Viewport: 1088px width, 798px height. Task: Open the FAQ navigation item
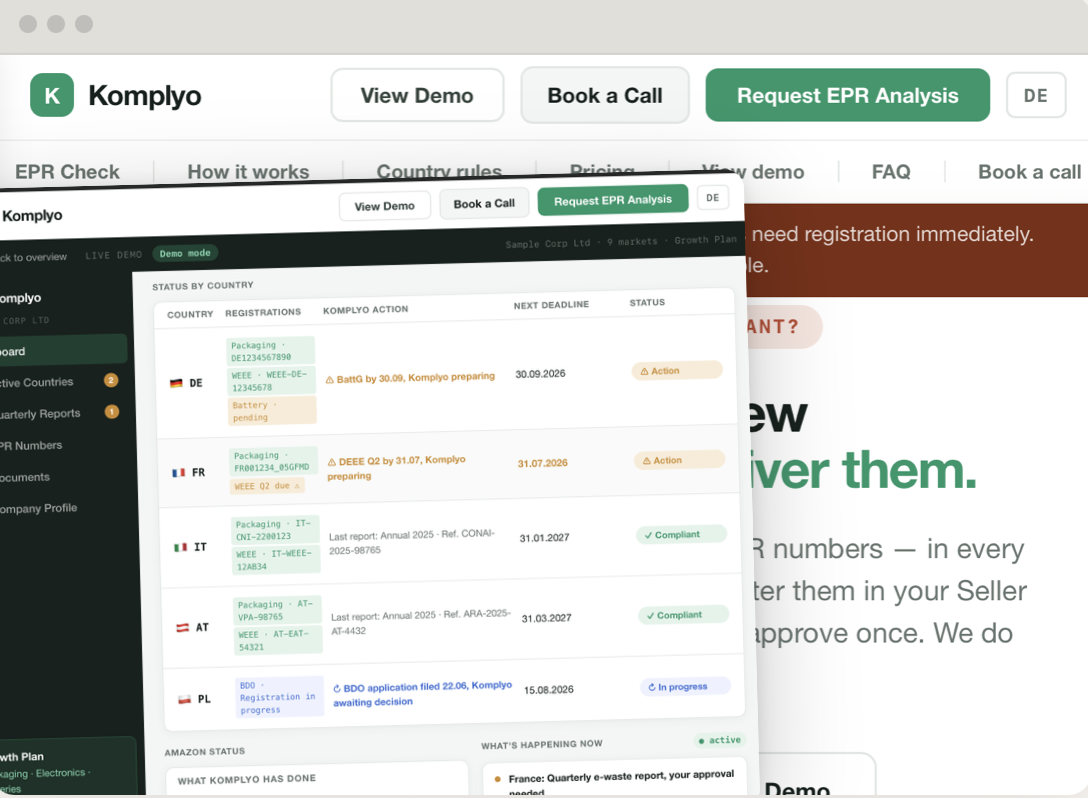pos(891,171)
